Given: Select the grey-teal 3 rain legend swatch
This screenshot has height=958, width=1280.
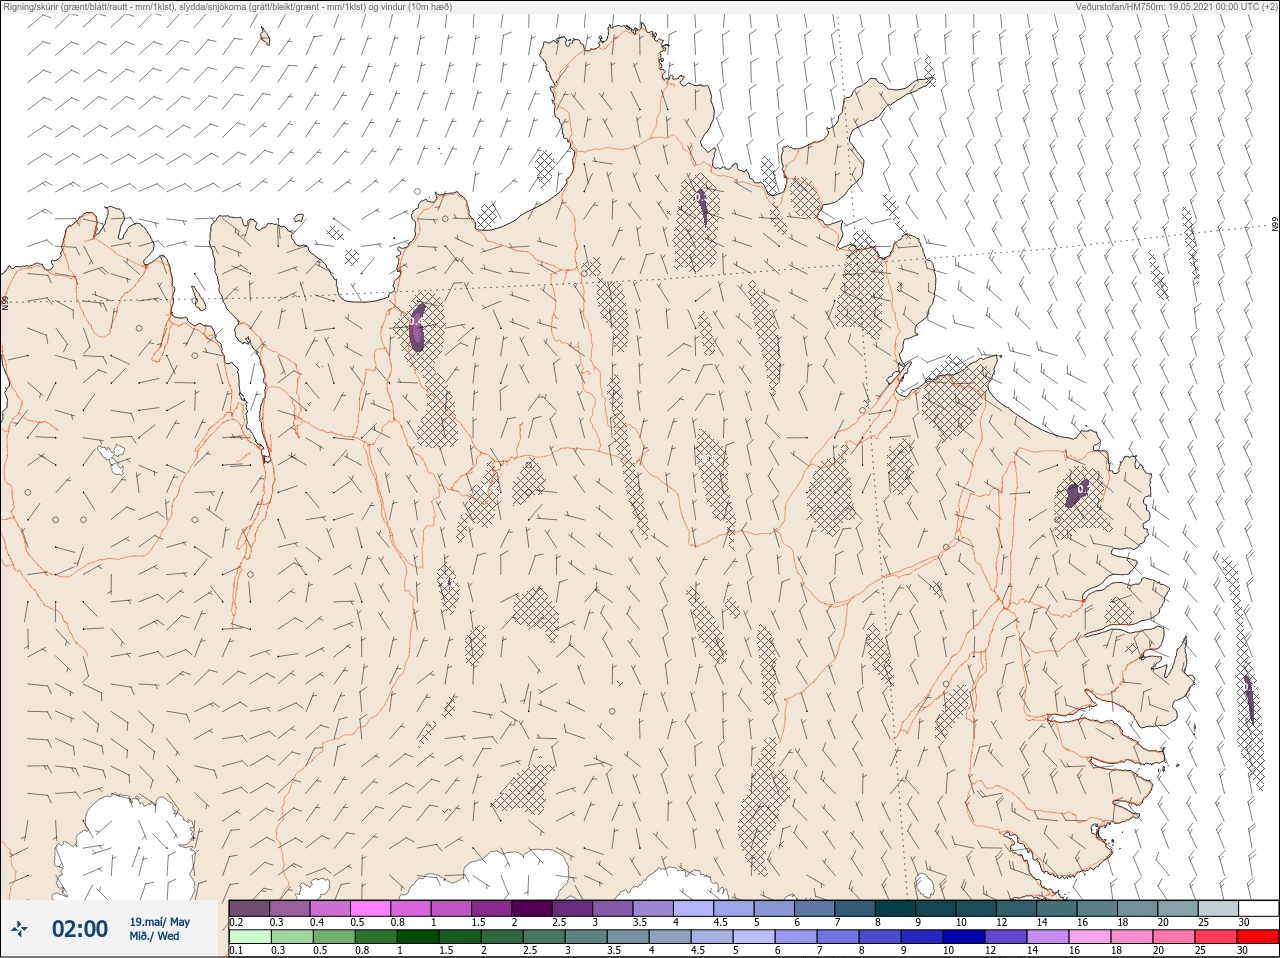Looking at the screenshot, I should (587, 937).
